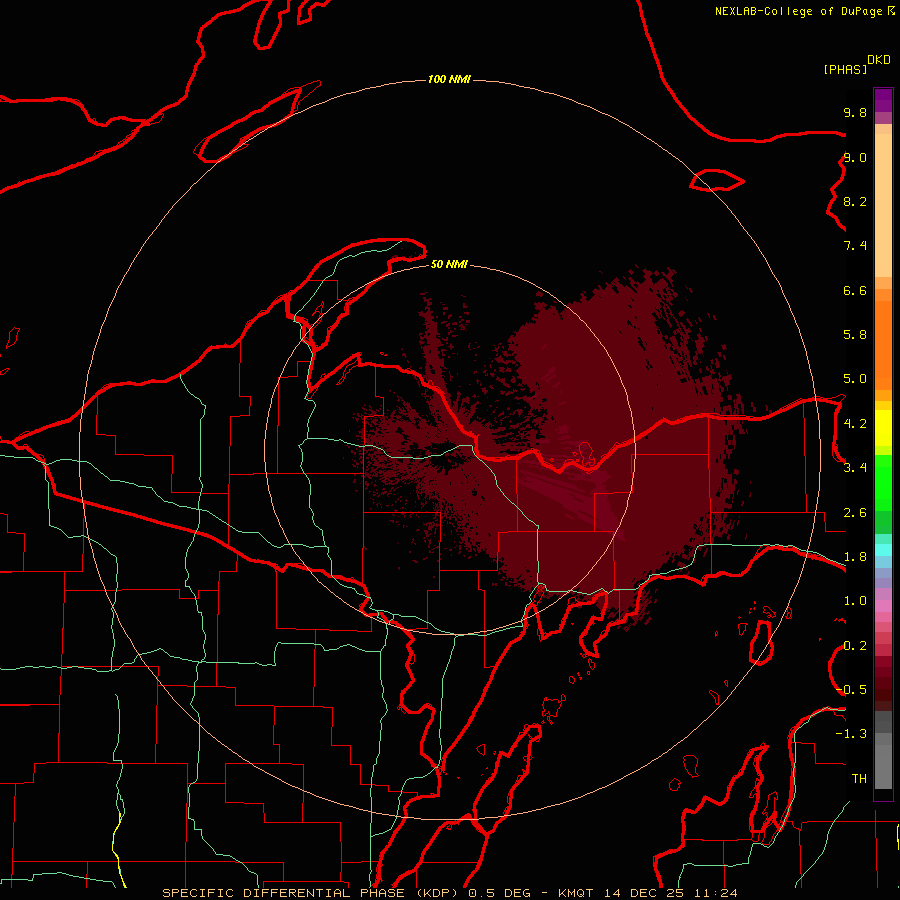Click the 6.6 scale value
Viewport: 900px width, 900px height.
click(x=855, y=290)
